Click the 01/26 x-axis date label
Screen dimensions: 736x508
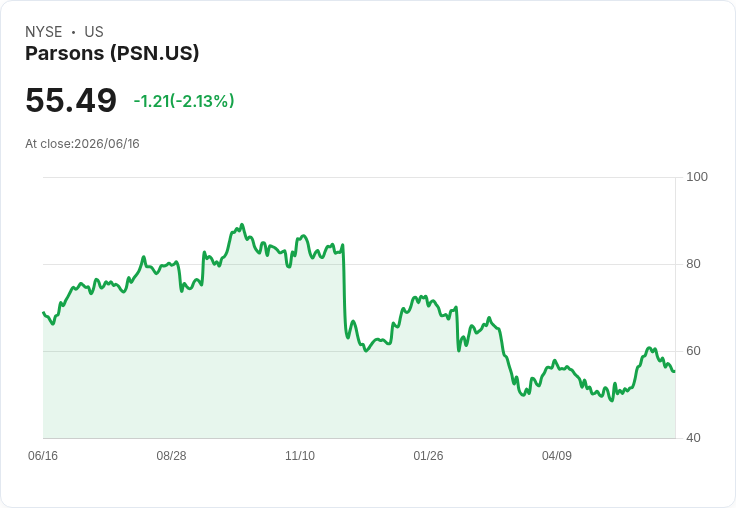tap(428, 455)
